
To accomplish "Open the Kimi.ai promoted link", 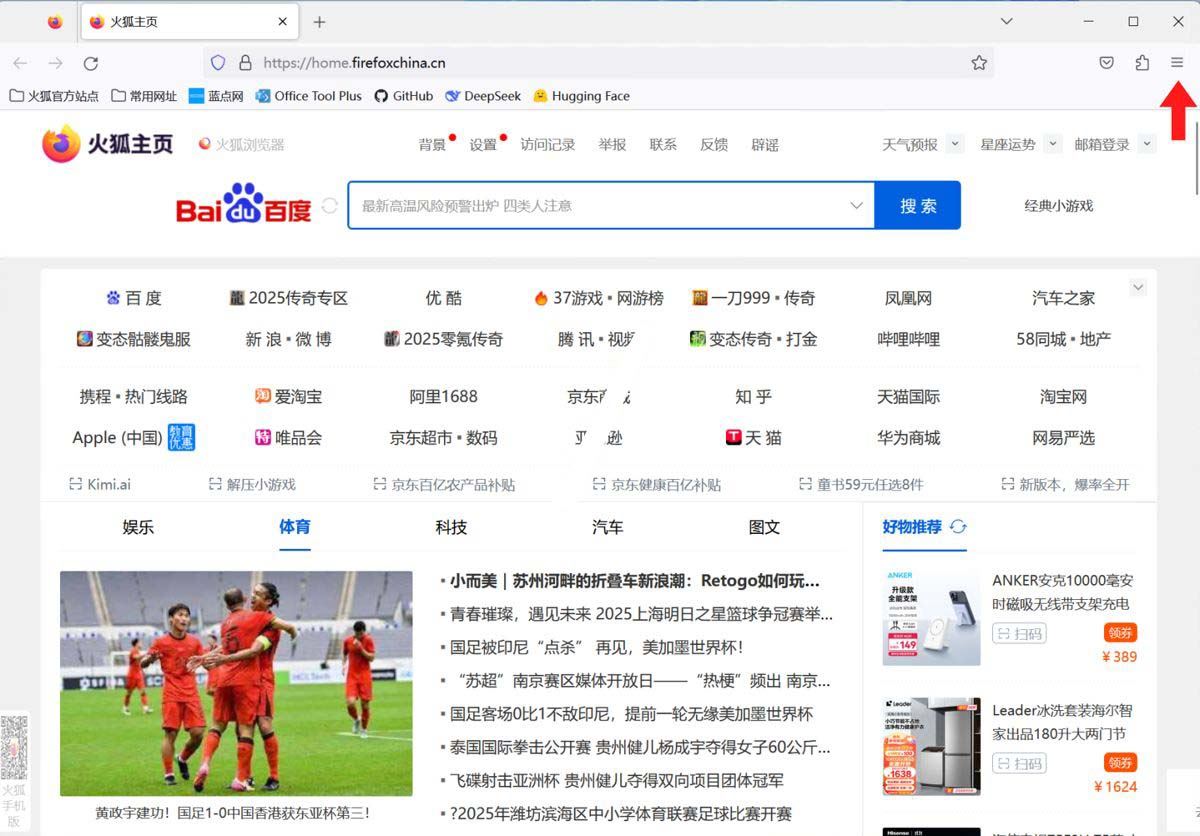I will click(100, 484).
